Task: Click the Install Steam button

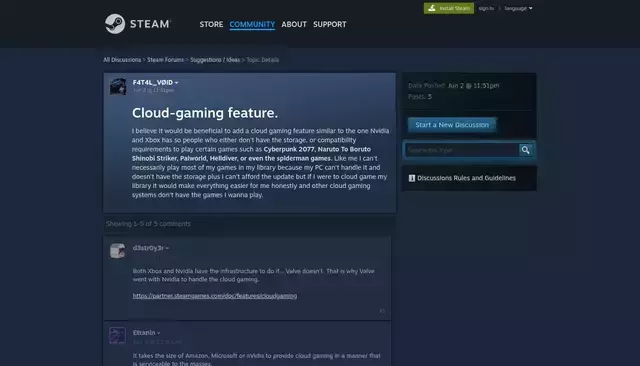Action: (x=449, y=8)
